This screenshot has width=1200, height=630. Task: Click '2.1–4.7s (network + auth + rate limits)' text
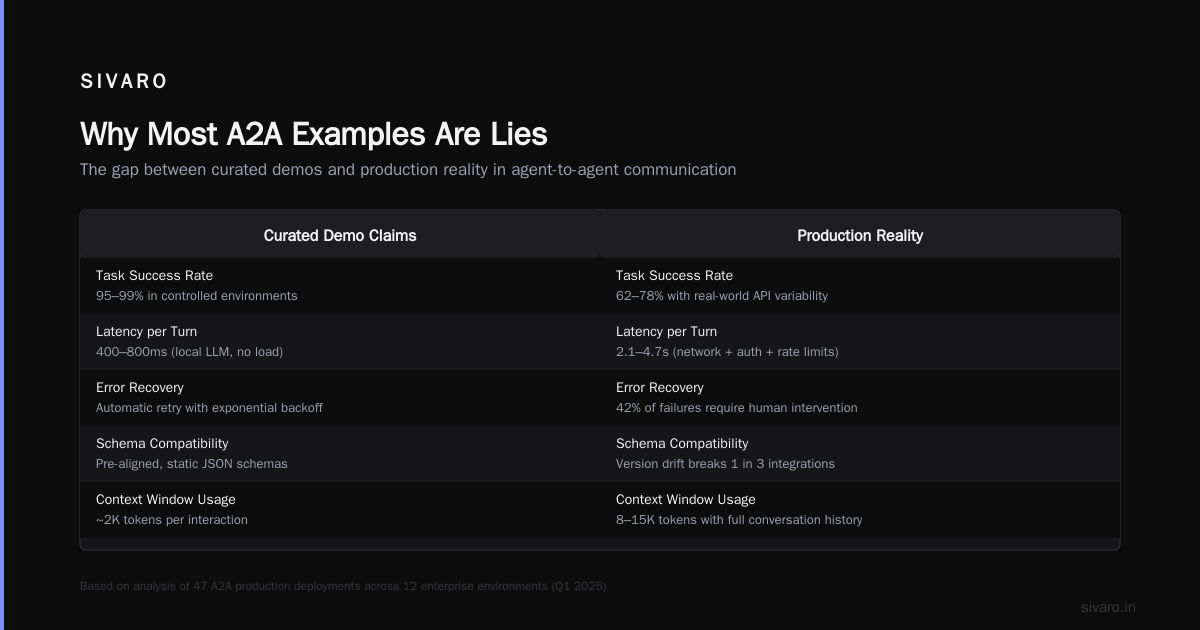tap(727, 352)
